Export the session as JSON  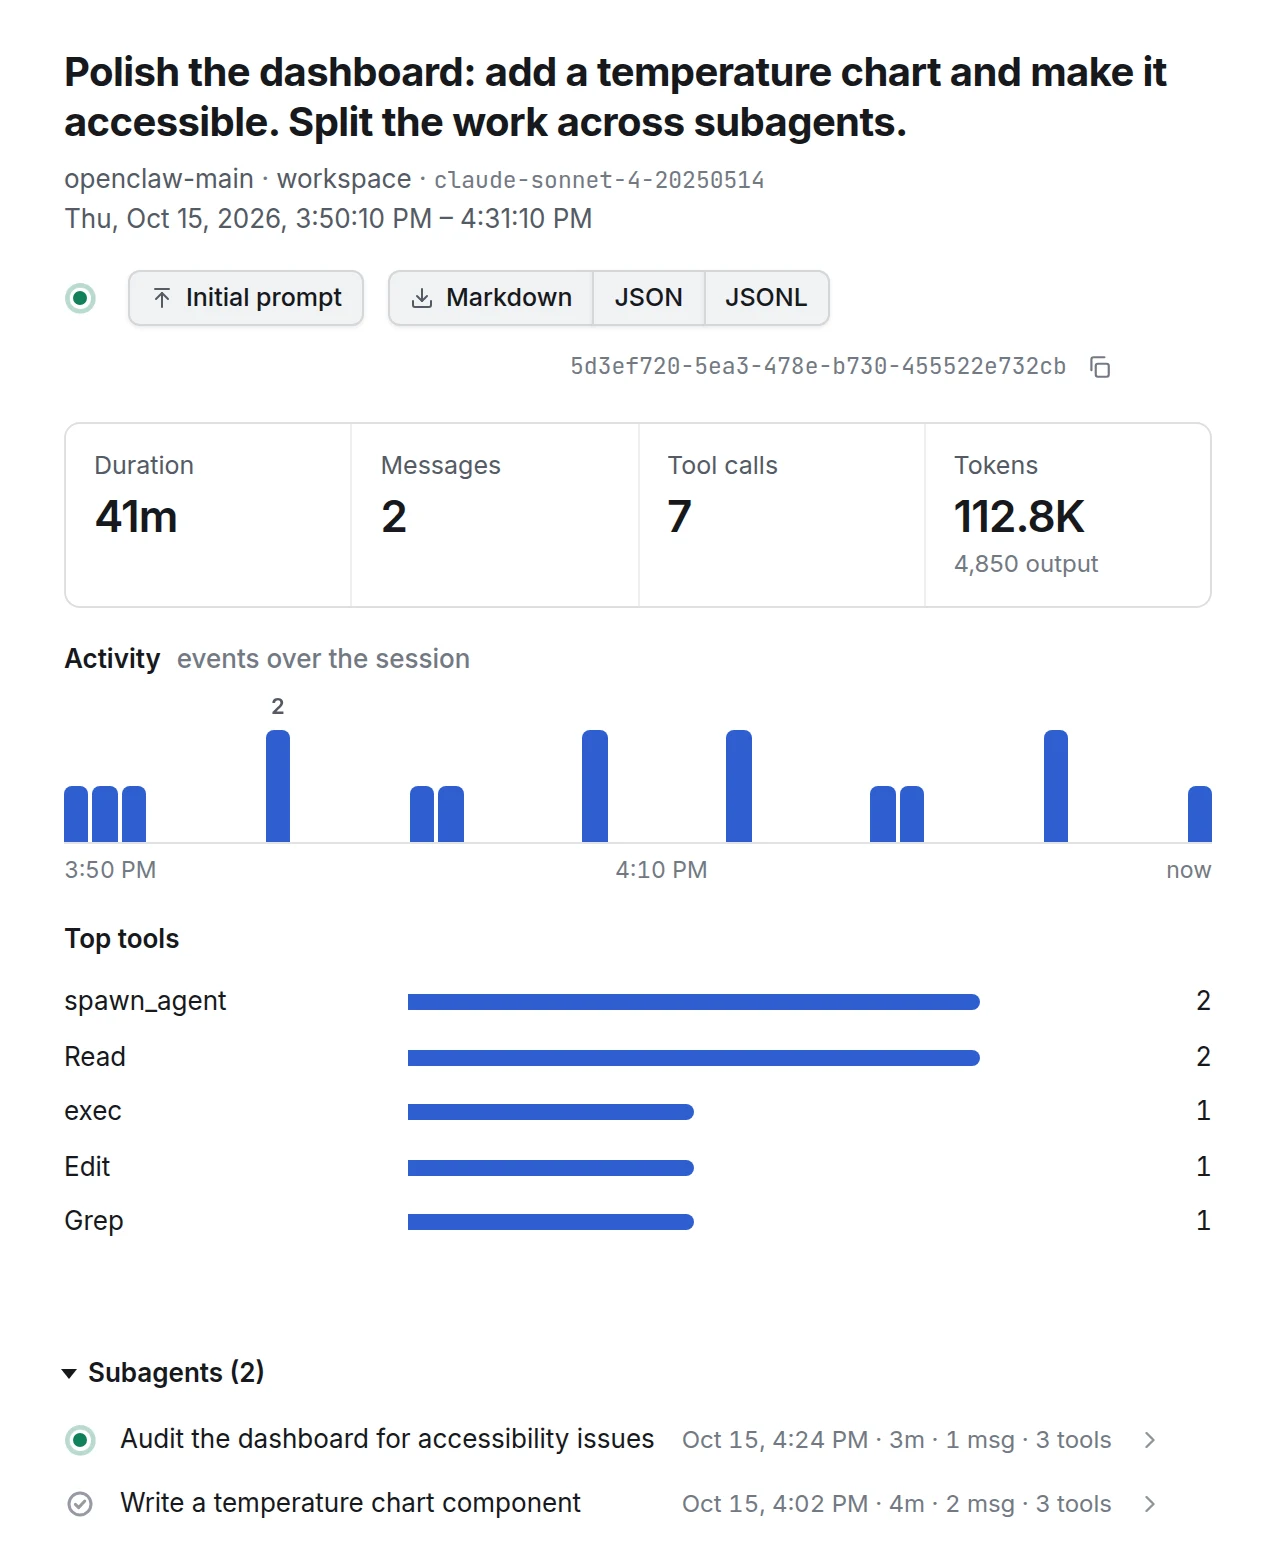(x=649, y=298)
